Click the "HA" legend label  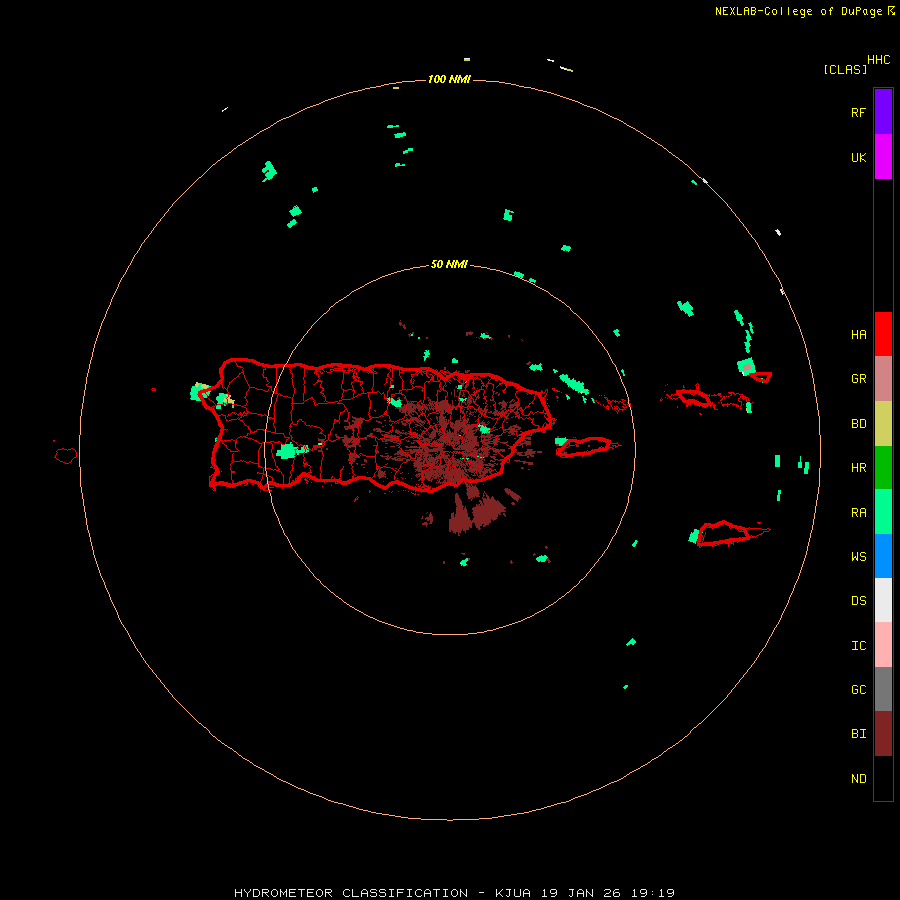pyautogui.click(x=858, y=335)
